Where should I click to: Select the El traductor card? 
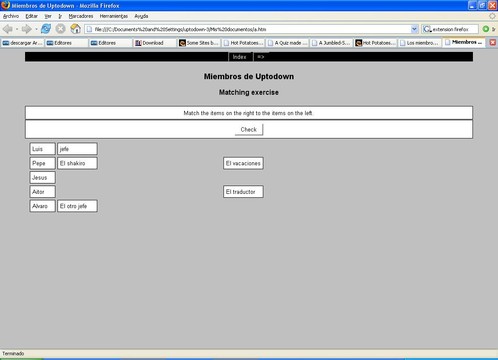[x=243, y=192]
